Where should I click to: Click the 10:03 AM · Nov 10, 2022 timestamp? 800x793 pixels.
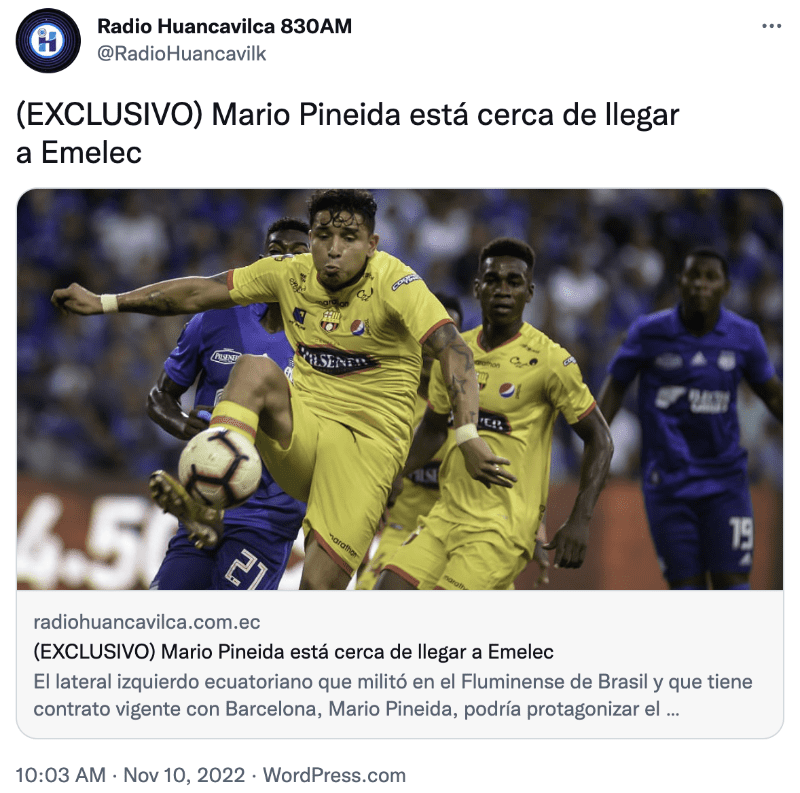click(x=130, y=775)
